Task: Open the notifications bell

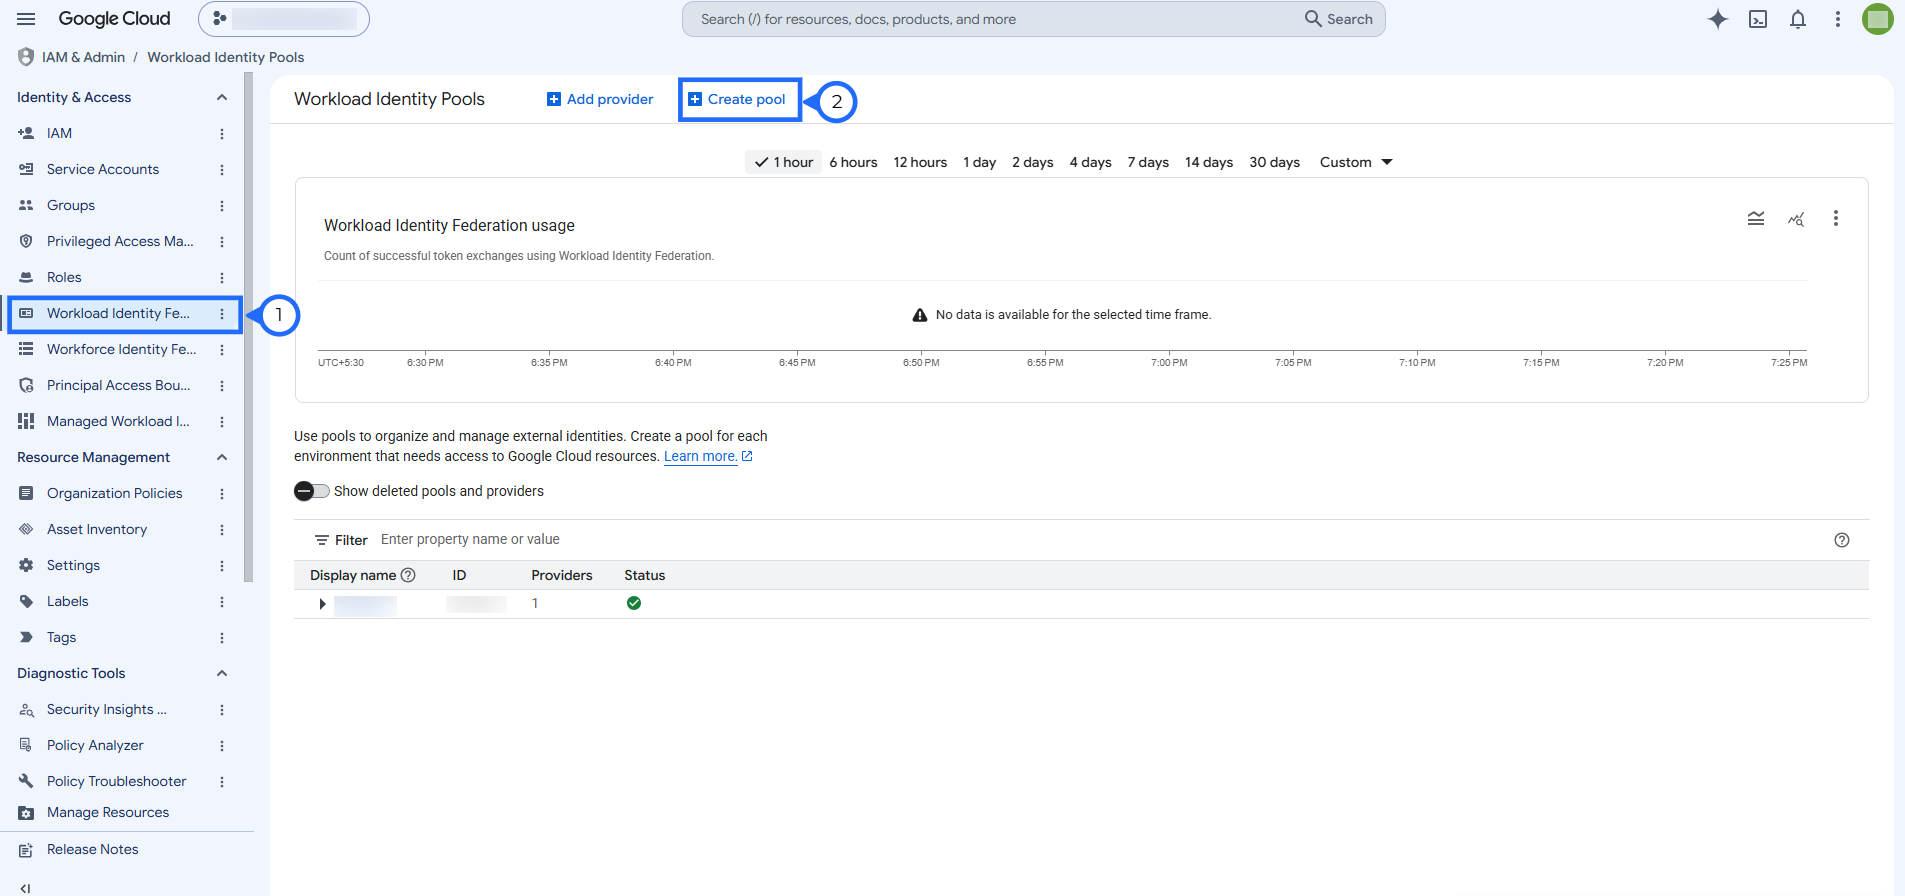Action: [1798, 19]
